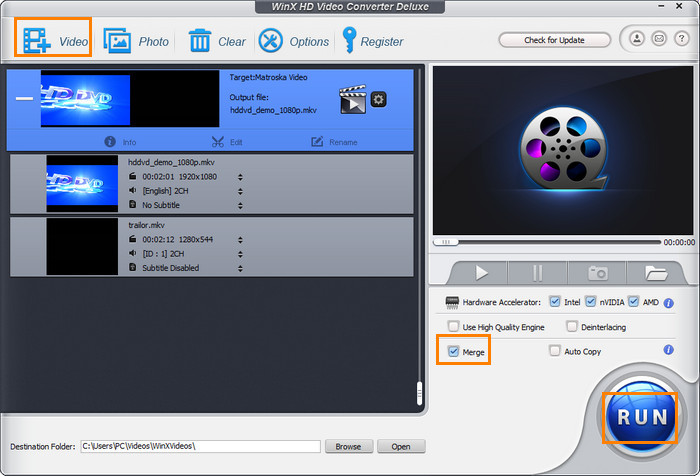Click the Open destination folder button

(401, 447)
